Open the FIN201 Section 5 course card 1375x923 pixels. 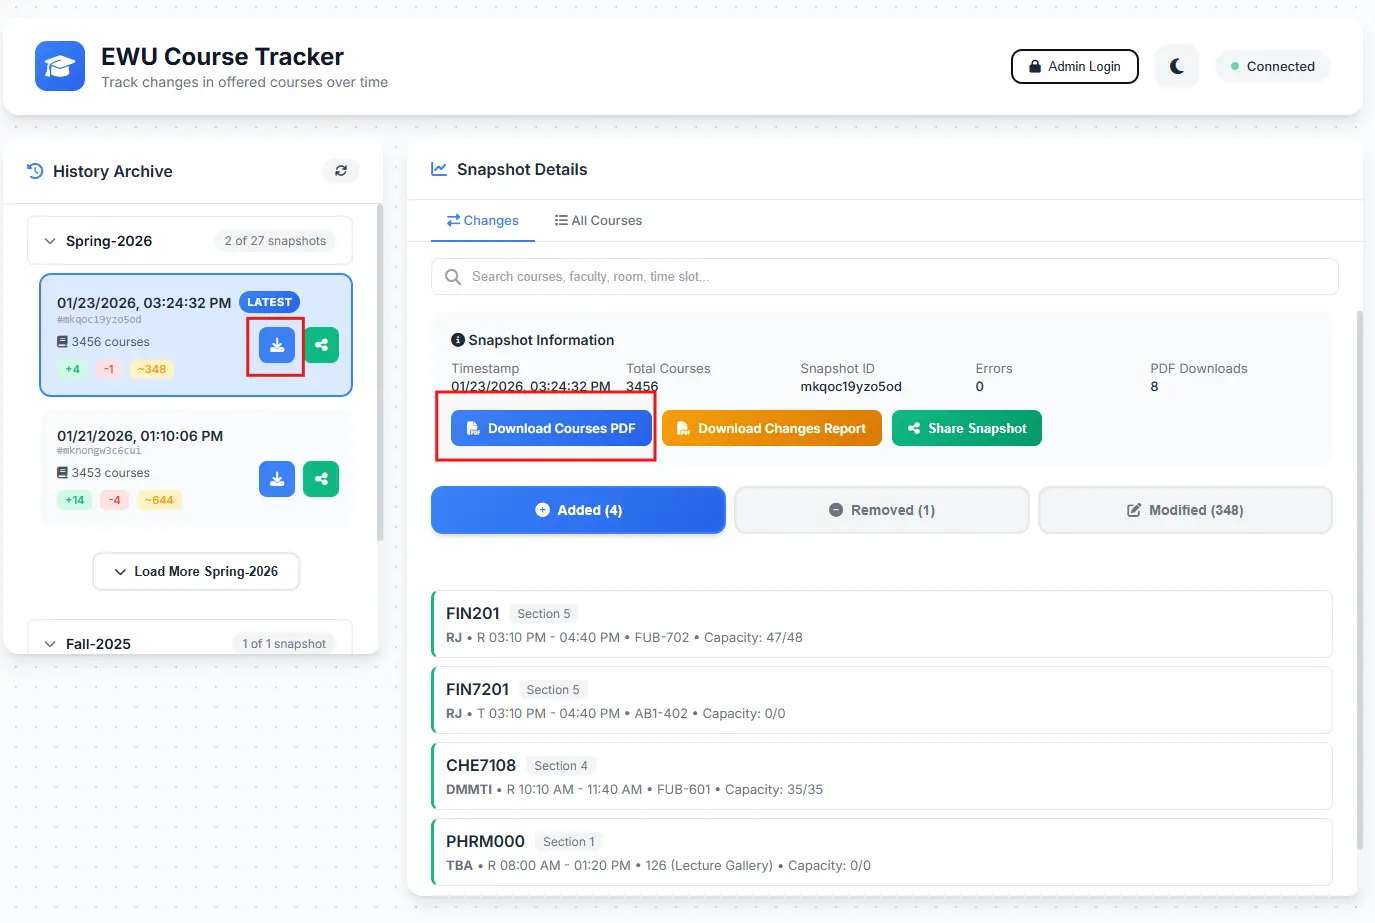pyautogui.click(x=881, y=625)
